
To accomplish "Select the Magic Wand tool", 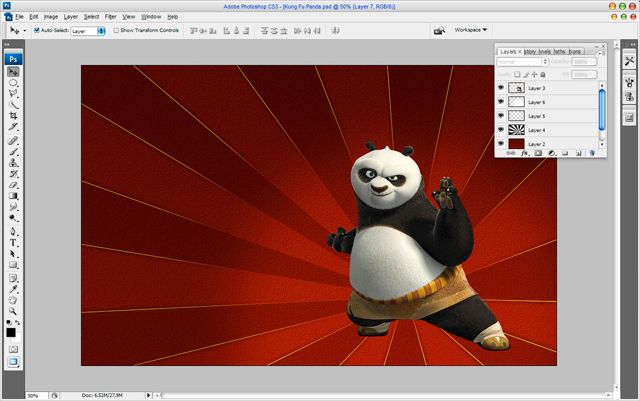I will [13, 105].
